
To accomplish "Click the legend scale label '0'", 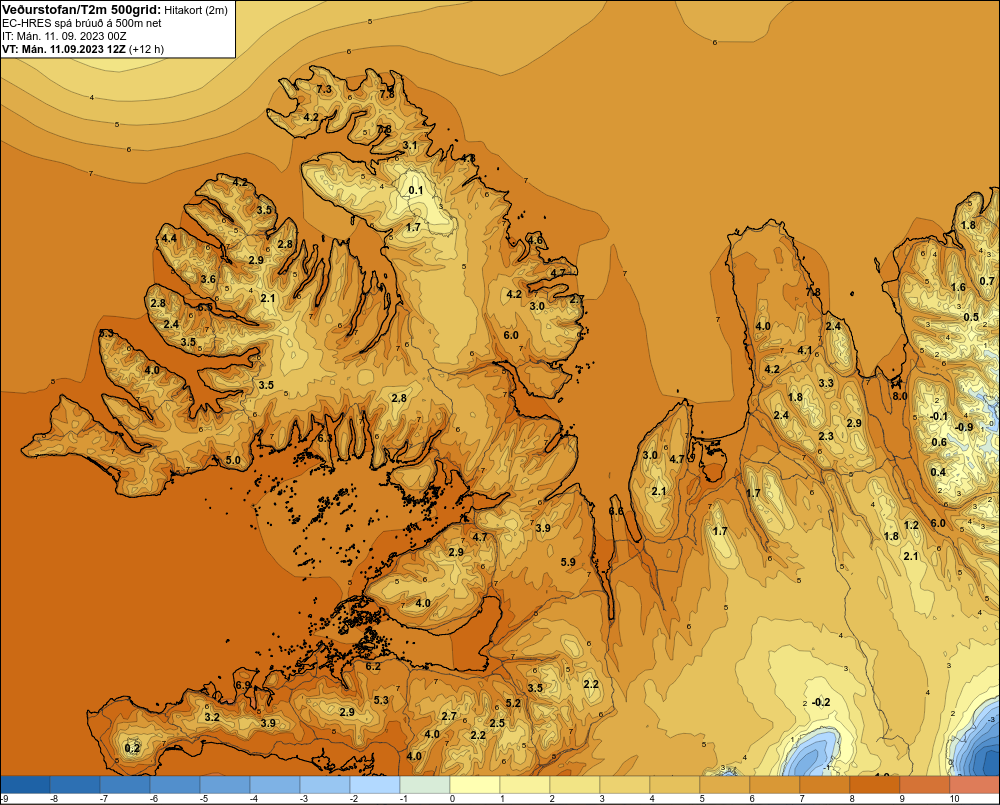I will pyautogui.click(x=452, y=799).
